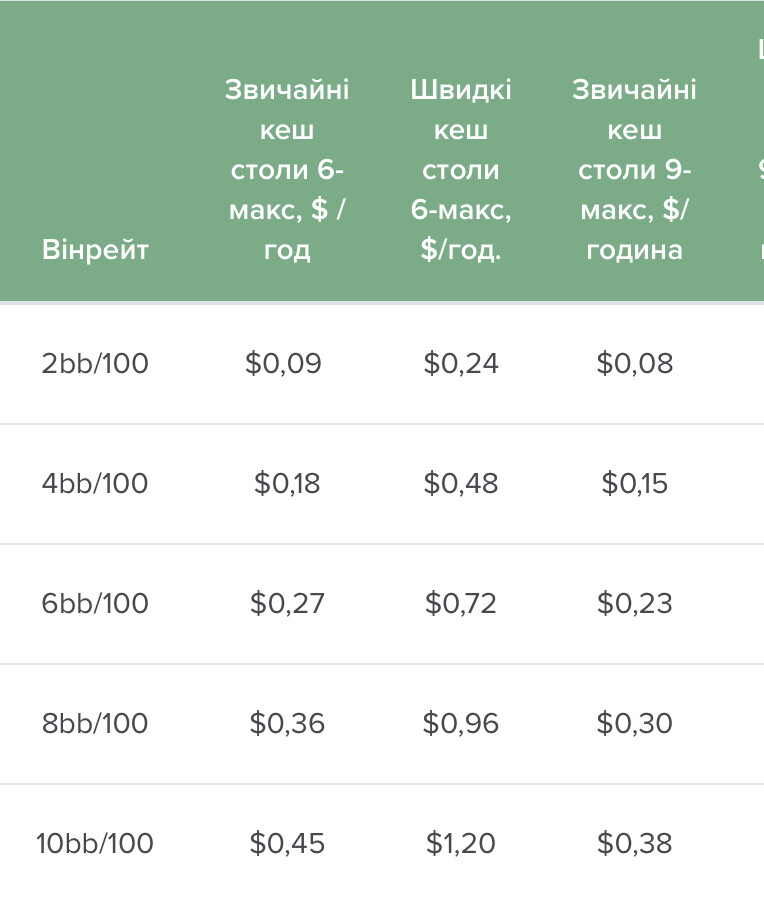
Task: Select the $0,48 value cell
Action: pyautogui.click(x=461, y=483)
